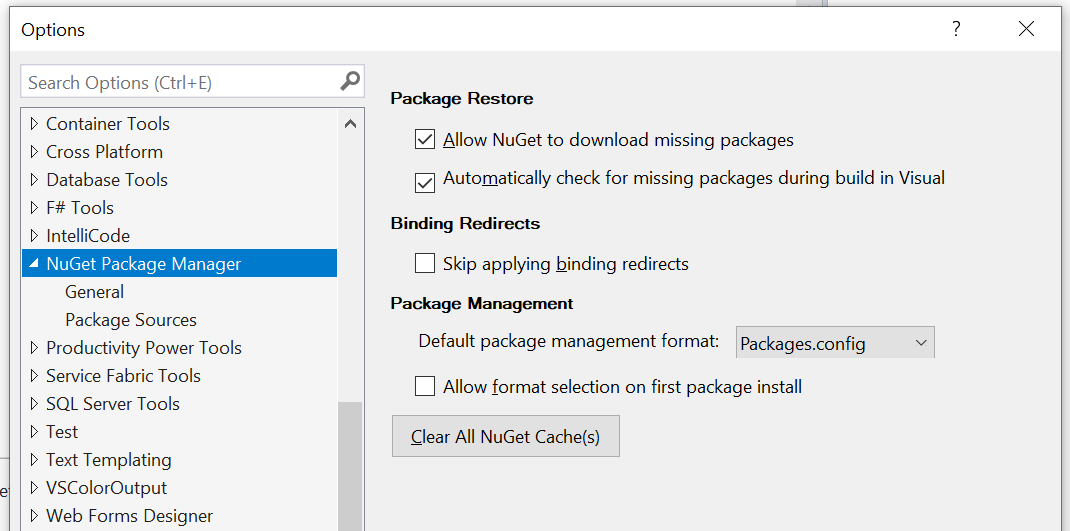Select IntelliCode tree label
This screenshot has height=531, width=1070.
(x=88, y=235)
